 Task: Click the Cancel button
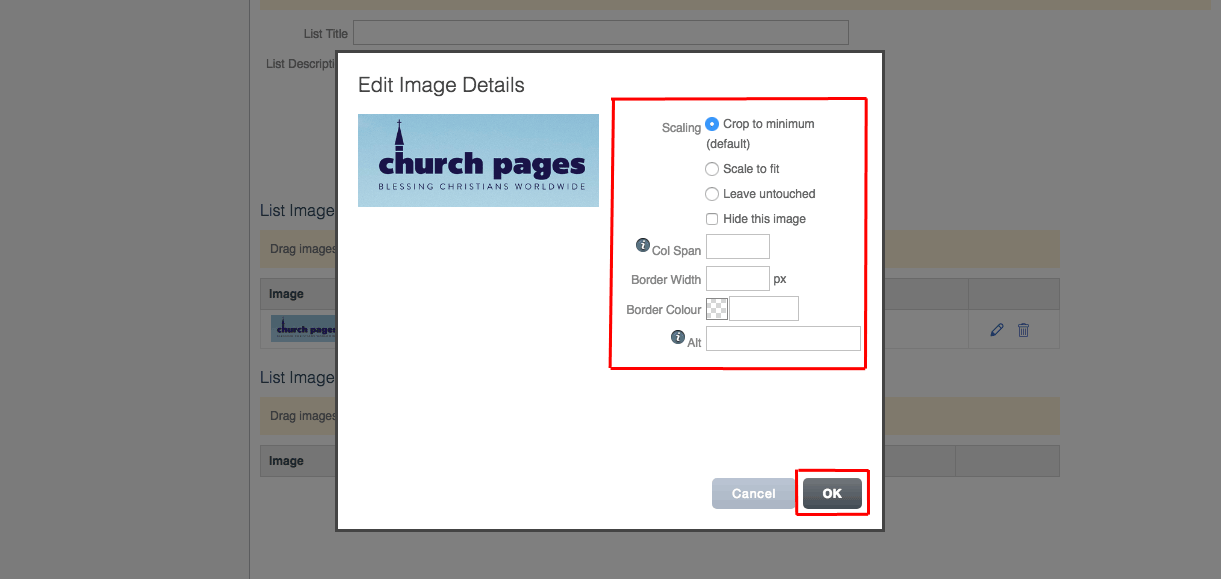click(754, 494)
